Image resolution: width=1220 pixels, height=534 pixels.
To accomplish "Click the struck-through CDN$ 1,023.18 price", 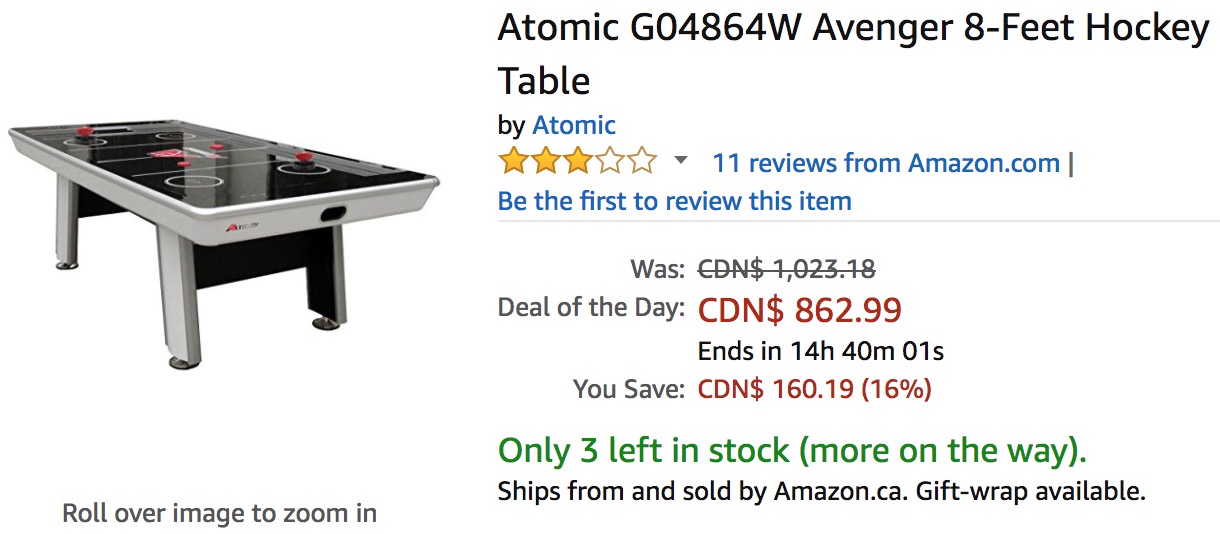I will pos(786,269).
